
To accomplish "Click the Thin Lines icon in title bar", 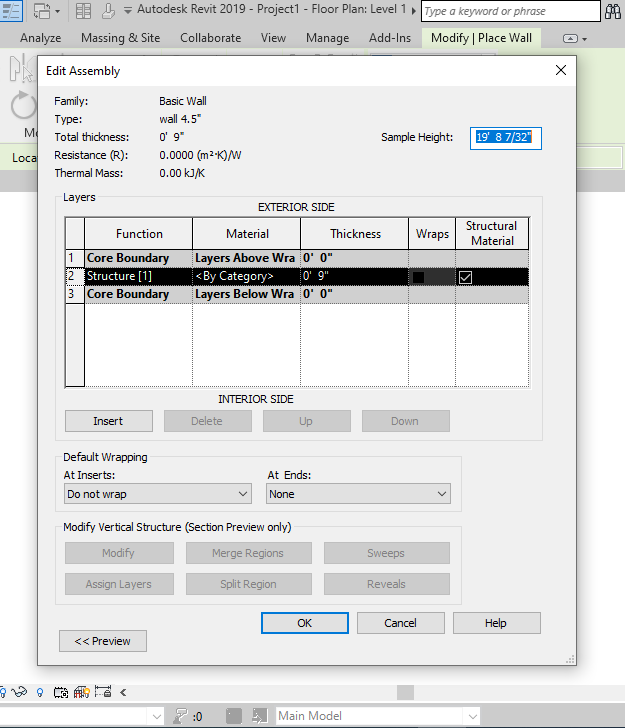I will pos(10,11).
